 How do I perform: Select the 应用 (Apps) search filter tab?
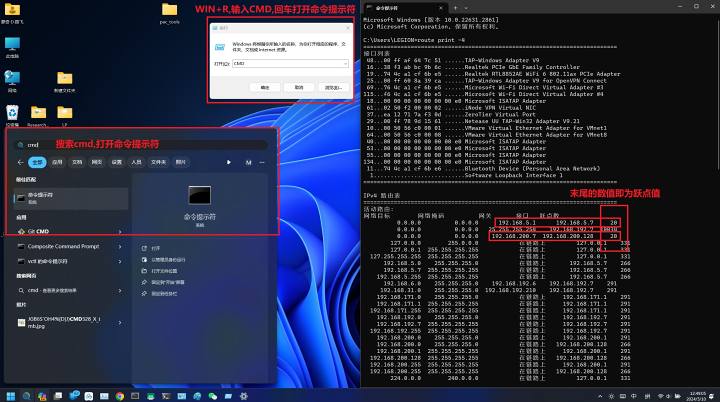(x=57, y=161)
